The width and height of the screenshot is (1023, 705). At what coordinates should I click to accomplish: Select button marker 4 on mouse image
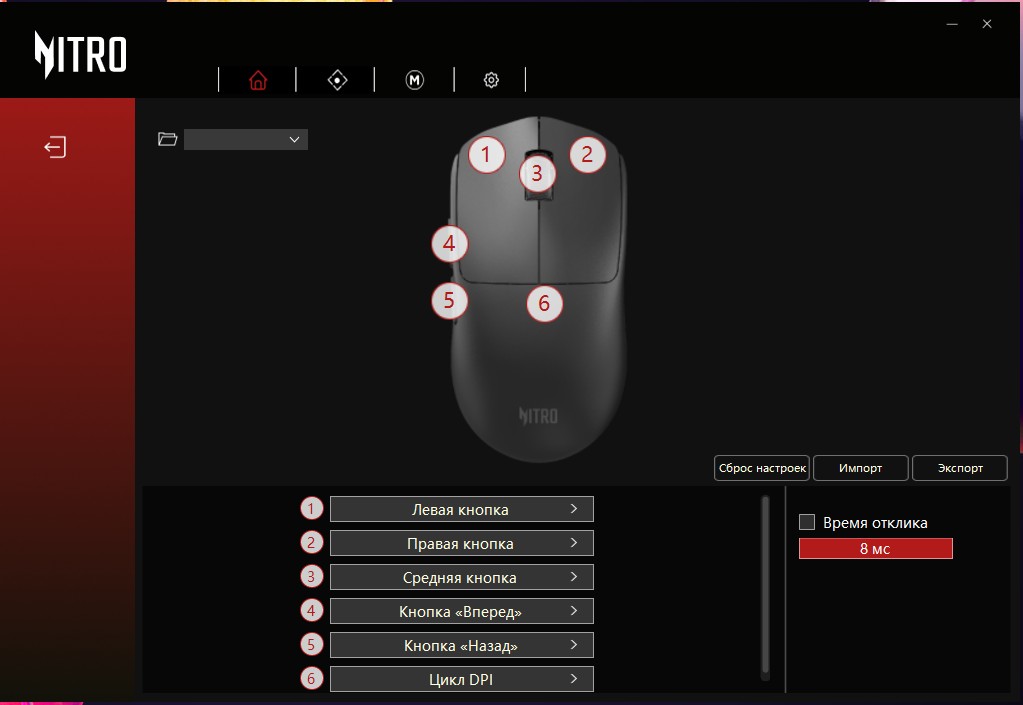click(449, 244)
